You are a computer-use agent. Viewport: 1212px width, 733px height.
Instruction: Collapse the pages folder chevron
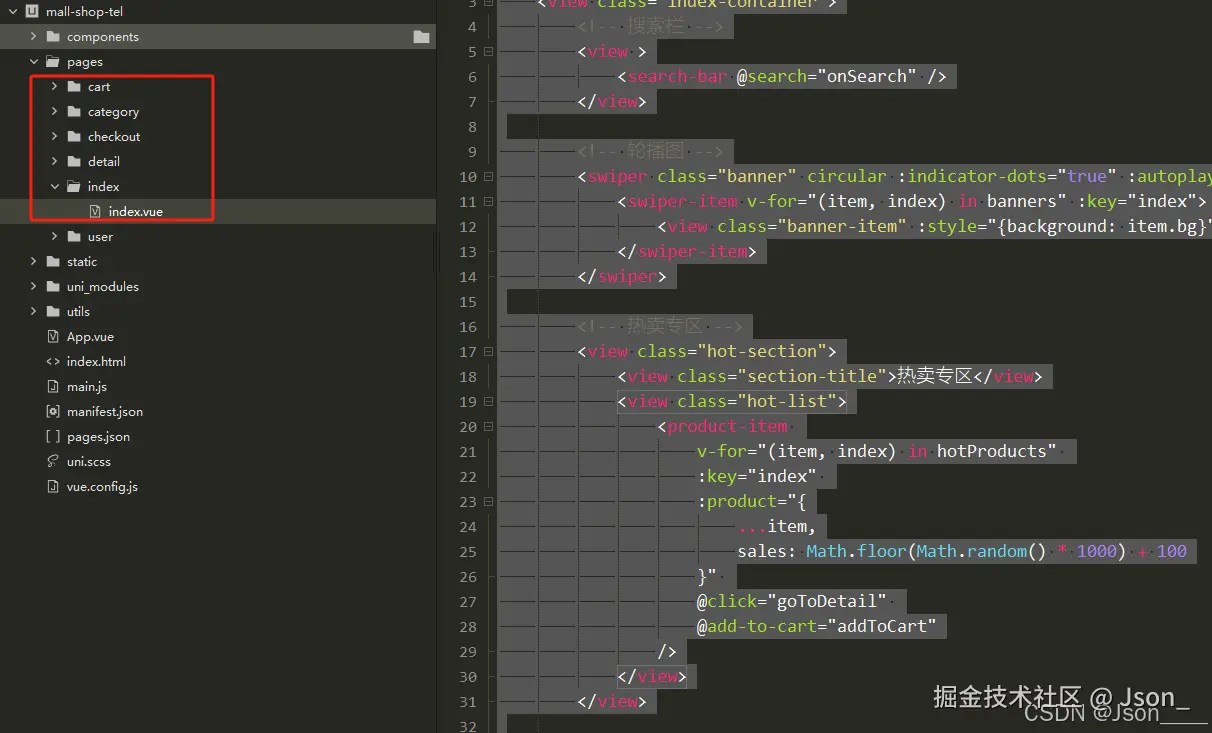pyautogui.click(x=34, y=62)
